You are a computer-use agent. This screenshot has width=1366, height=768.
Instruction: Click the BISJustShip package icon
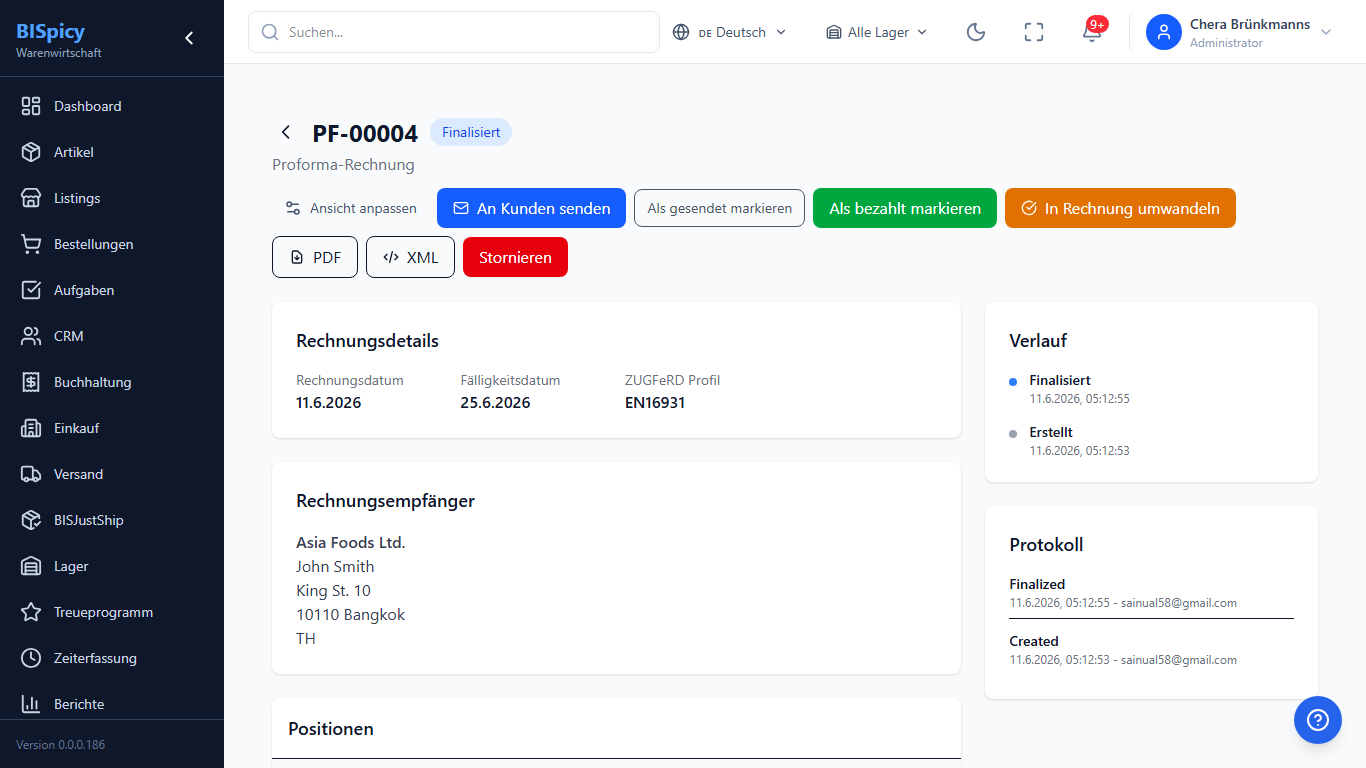31,520
